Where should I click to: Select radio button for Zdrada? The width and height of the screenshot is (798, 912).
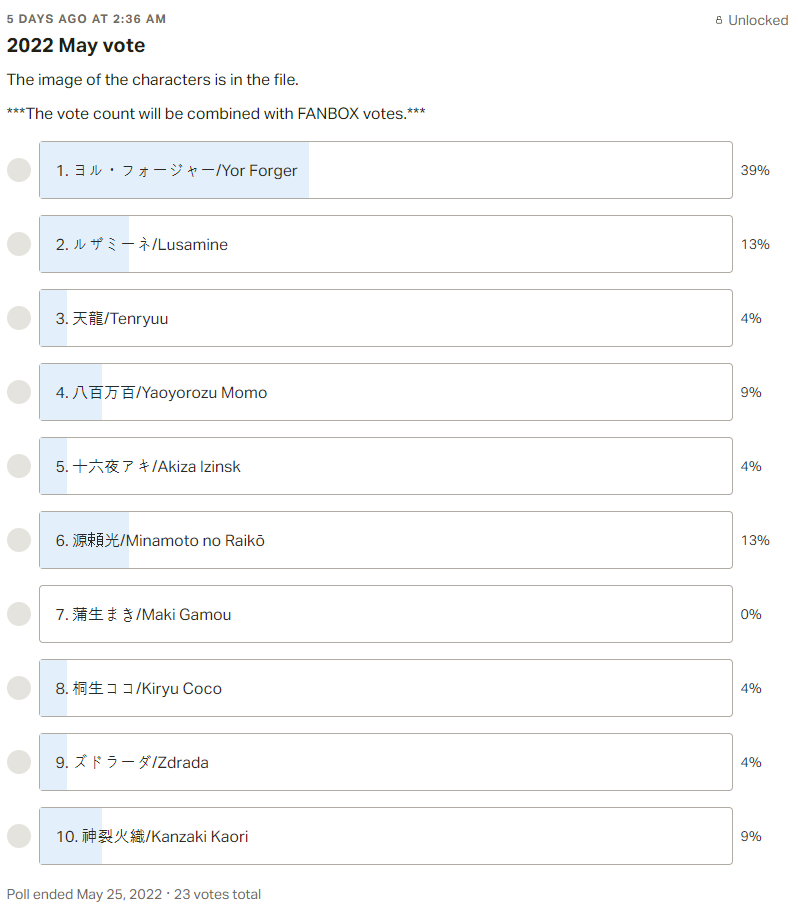[19, 762]
